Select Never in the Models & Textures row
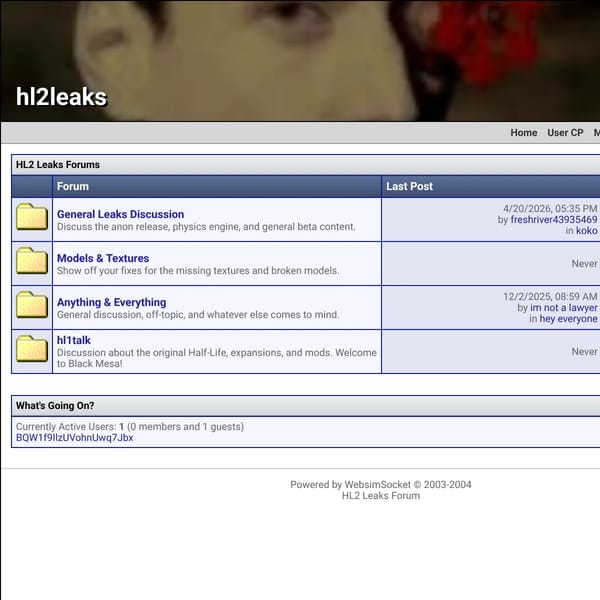This screenshot has width=600, height=600. point(584,264)
